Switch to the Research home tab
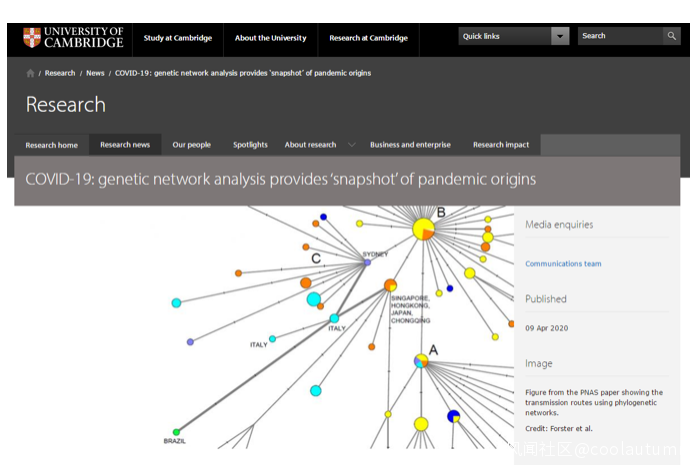Viewport: 700px width, 472px height. (52, 145)
